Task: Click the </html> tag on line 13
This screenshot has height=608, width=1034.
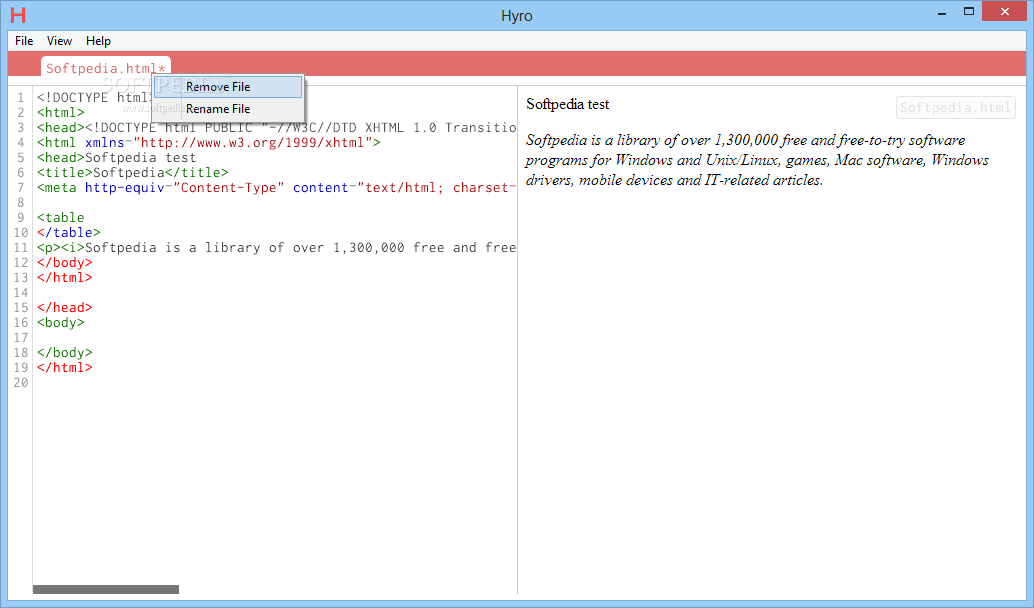Action: [x=65, y=278]
